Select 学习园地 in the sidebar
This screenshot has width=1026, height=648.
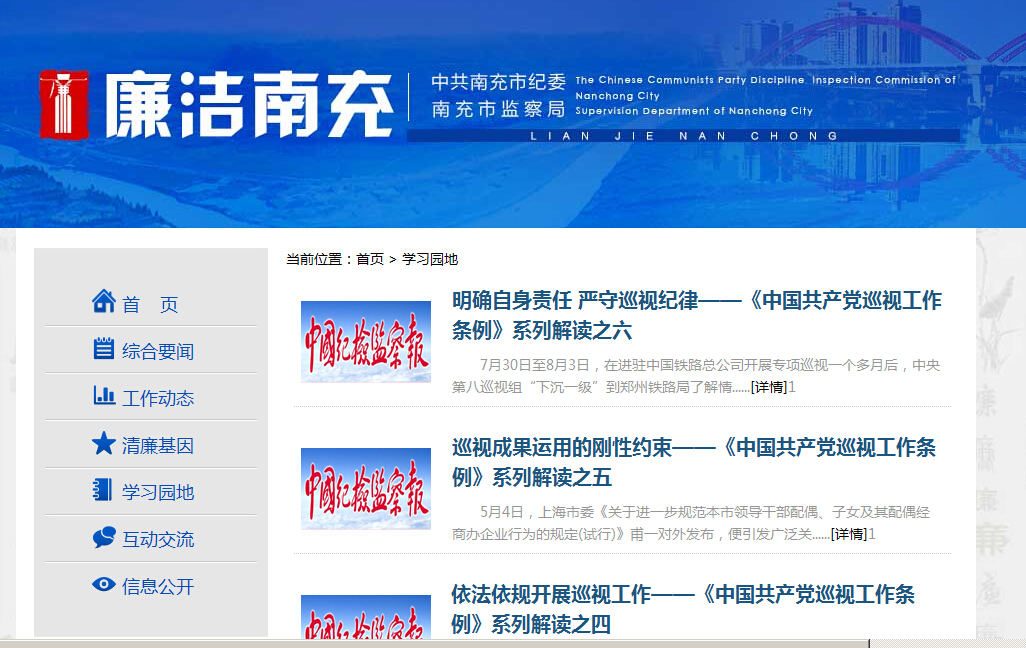[x=158, y=492]
